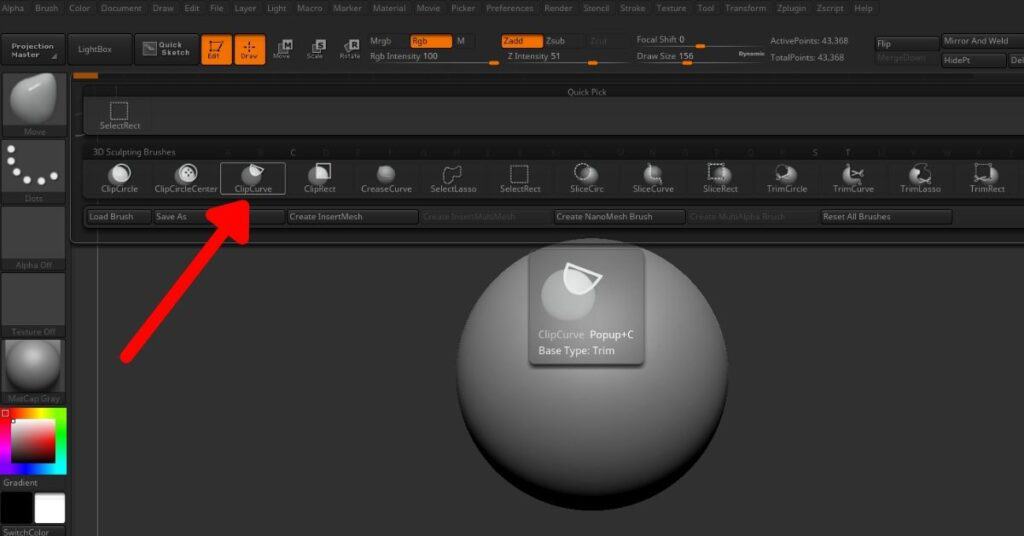Toggle Draw mode button
1024x536 pixels.
249,49
